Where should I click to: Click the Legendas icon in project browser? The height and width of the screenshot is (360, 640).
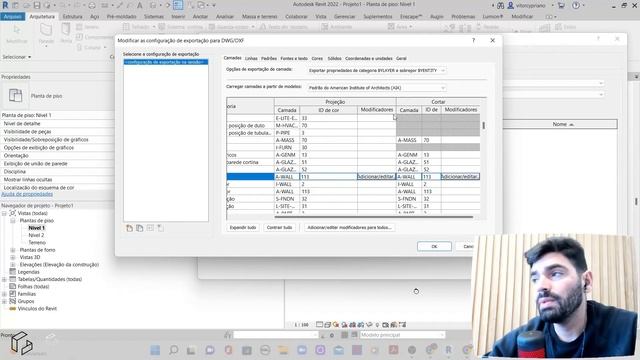13,272
